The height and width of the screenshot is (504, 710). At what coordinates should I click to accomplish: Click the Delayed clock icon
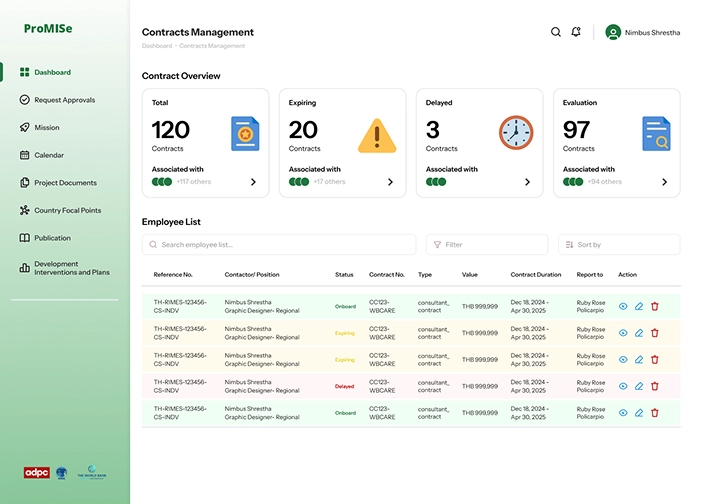(516, 132)
